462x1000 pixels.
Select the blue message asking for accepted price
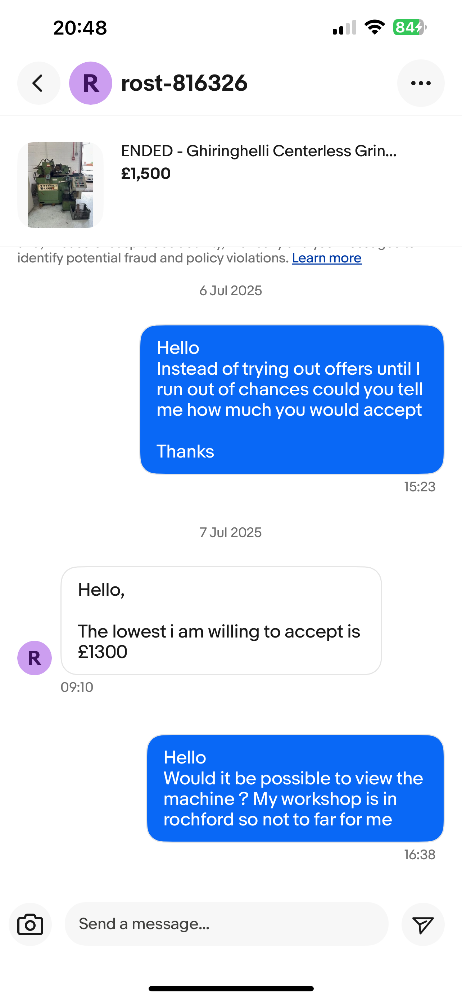[x=292, y=400]
